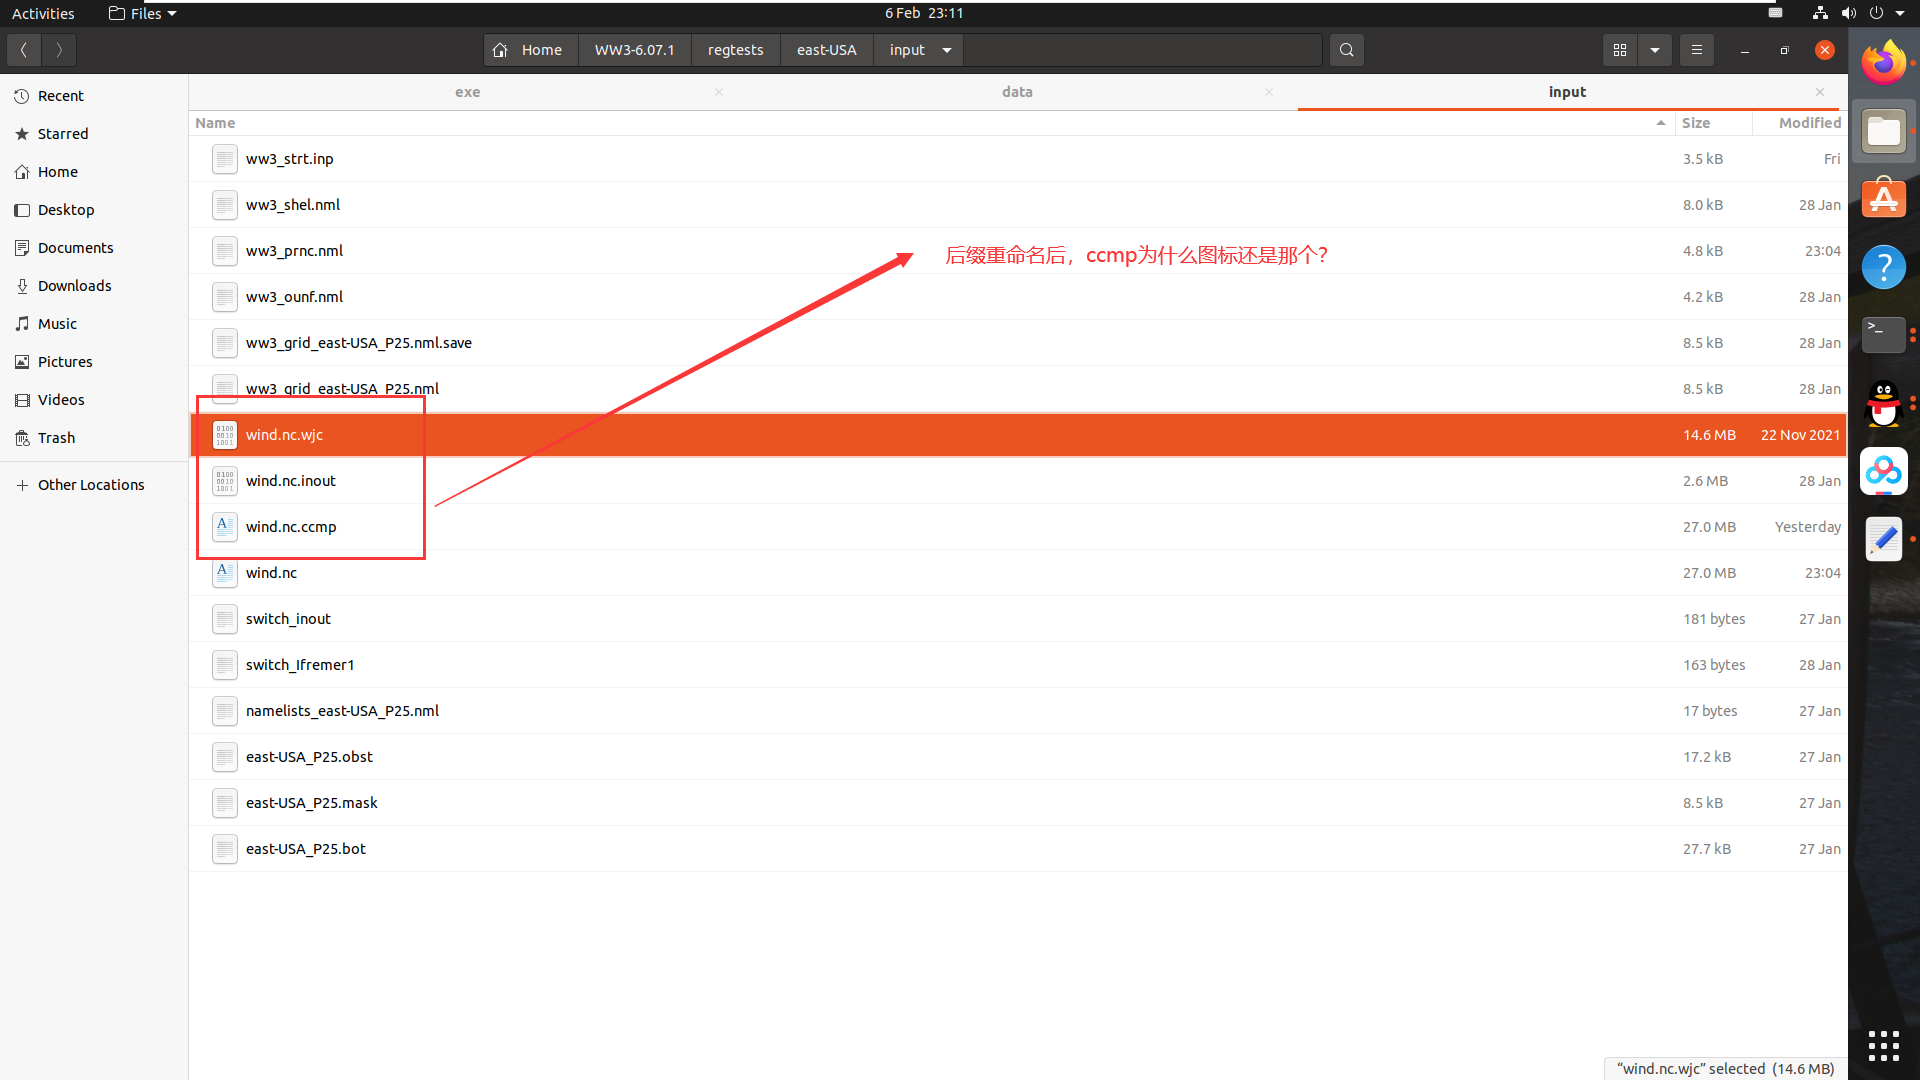Show applications grid in the dock
The image size is (1920, 1080).
tap(1884, 1046)
